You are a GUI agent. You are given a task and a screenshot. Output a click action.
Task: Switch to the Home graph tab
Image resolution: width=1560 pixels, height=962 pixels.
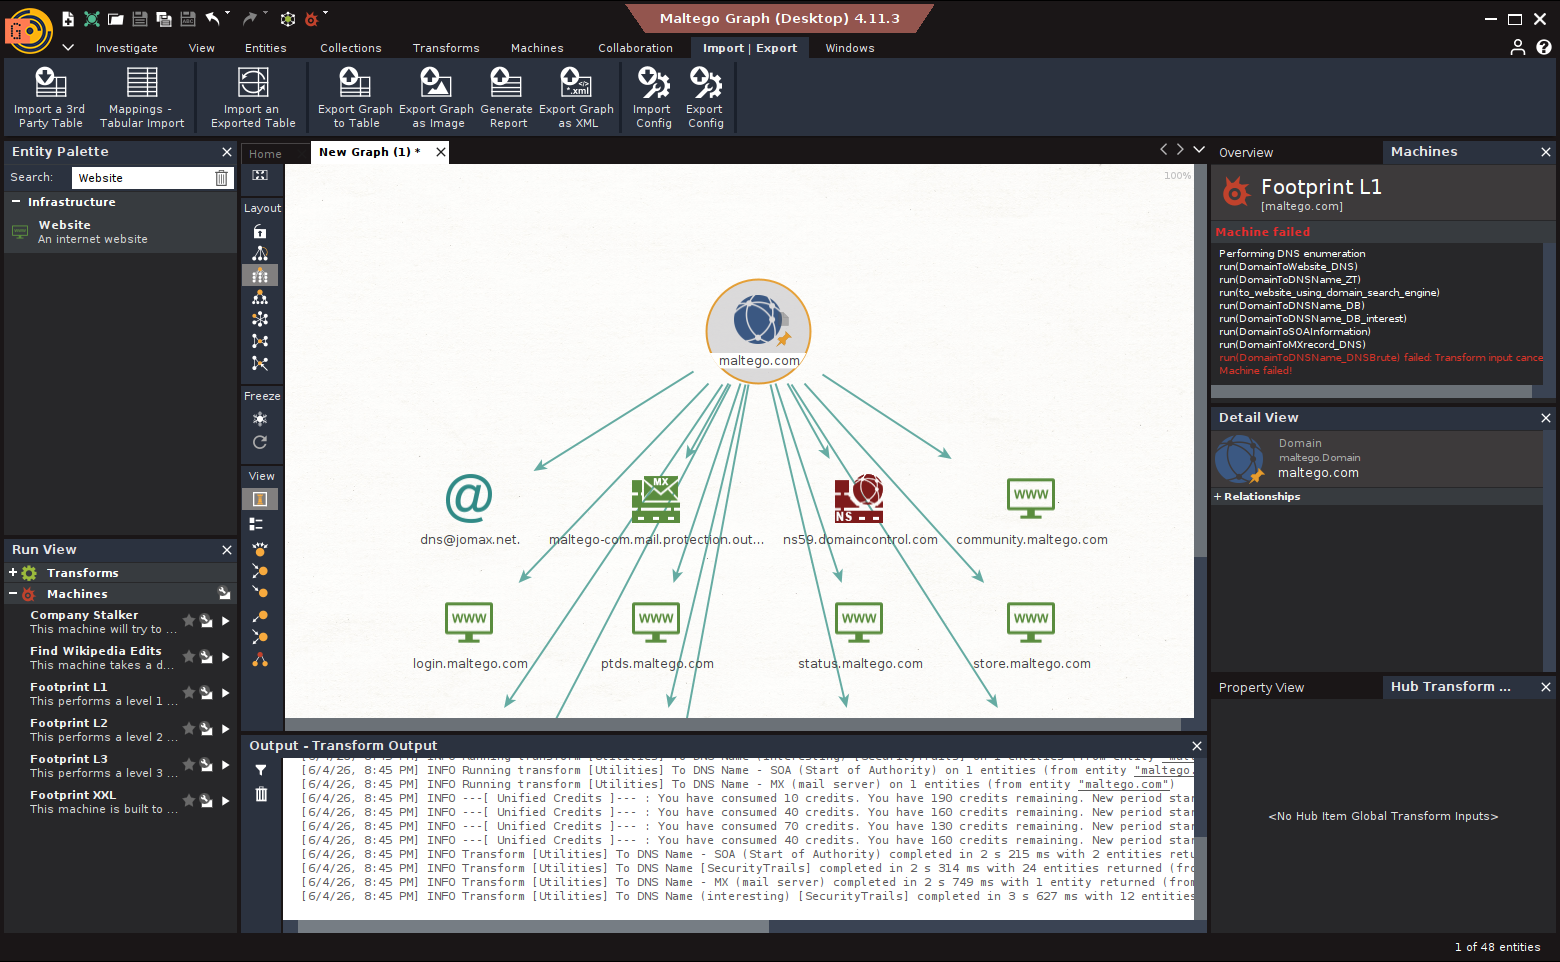pyautogui.click(x=265, y=154)
